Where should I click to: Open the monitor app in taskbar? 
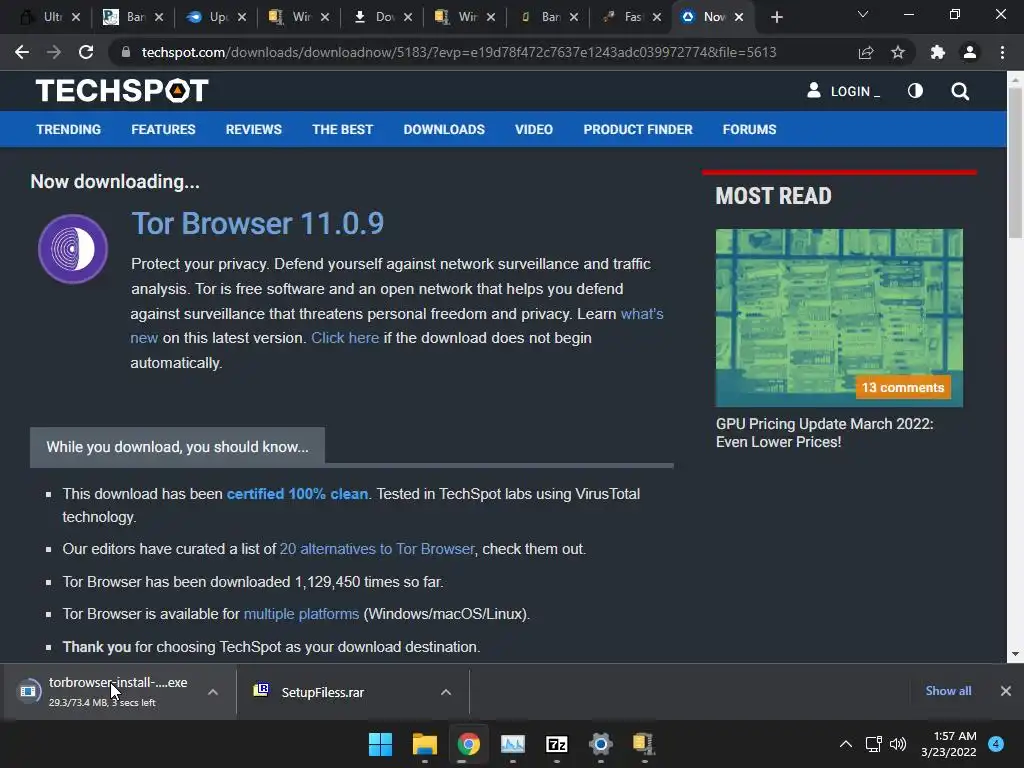[x=513, y=744]
